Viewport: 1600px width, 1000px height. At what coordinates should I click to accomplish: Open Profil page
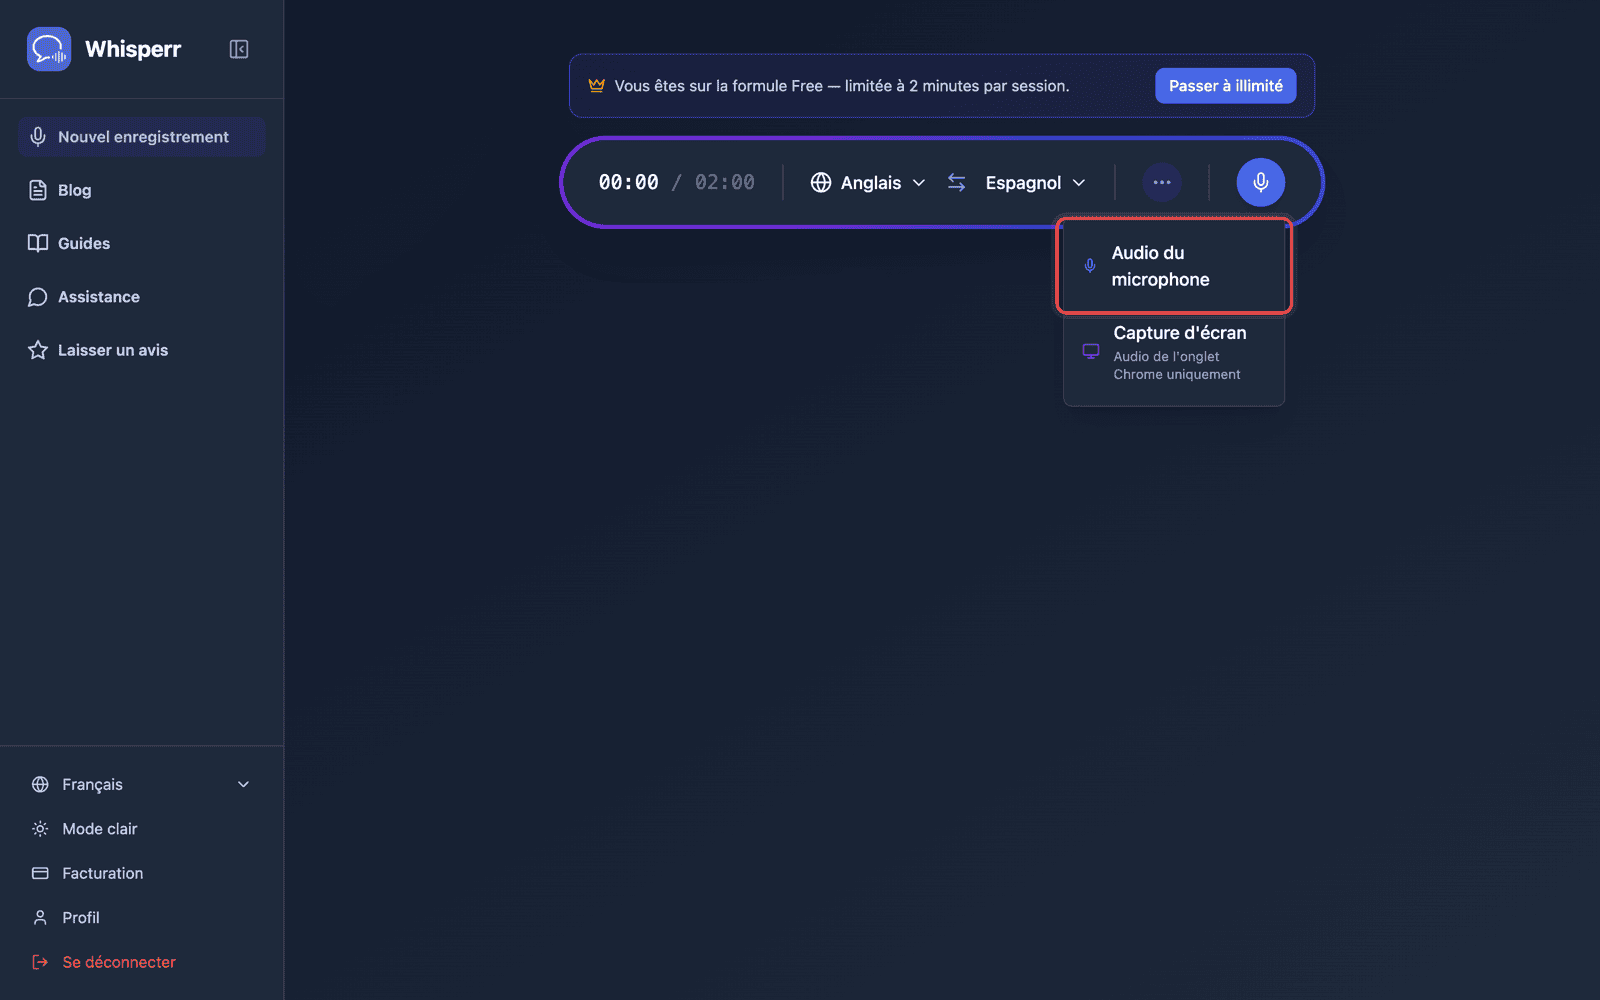pos(141,918)
